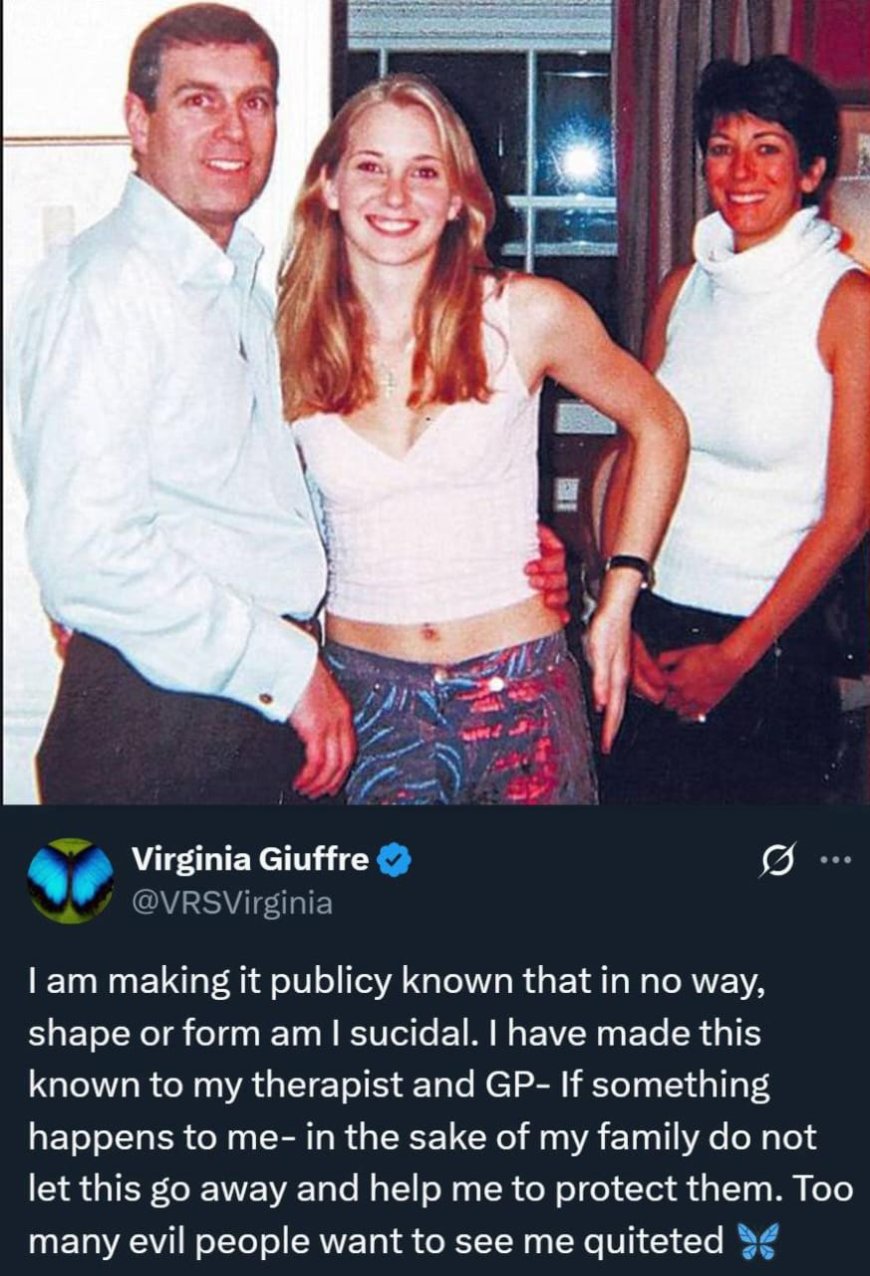Click the black wristwatch in the photo

(629, 567)
